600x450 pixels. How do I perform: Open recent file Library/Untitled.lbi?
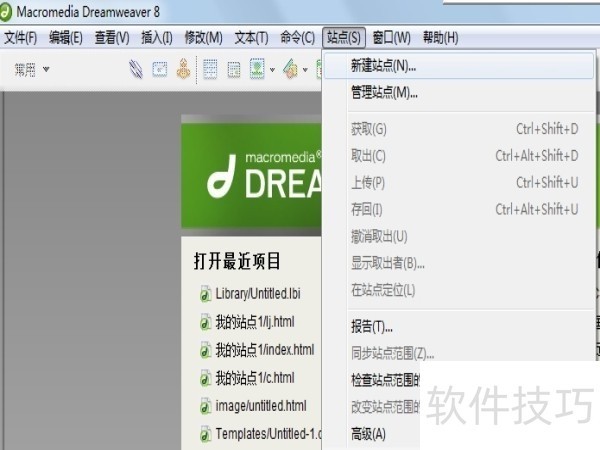[258, 294]
